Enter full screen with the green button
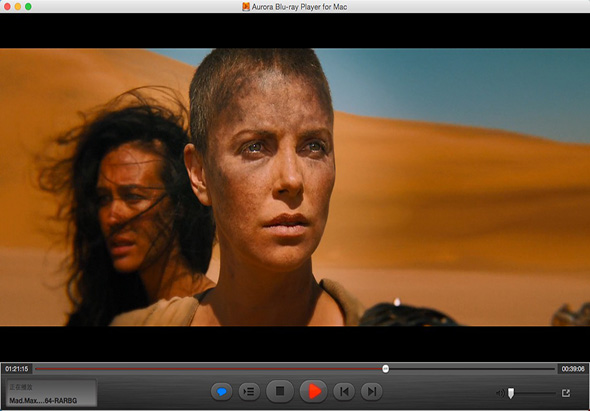The width and height of the screenshot is (590, 411). click(28, 7)
